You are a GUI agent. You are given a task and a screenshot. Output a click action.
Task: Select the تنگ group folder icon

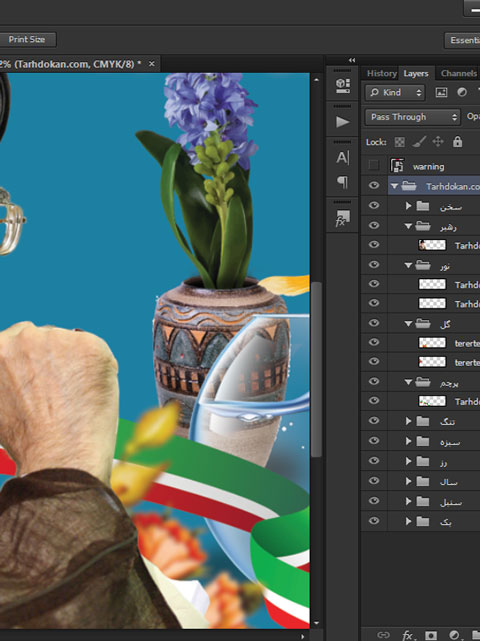coord(423,421)
